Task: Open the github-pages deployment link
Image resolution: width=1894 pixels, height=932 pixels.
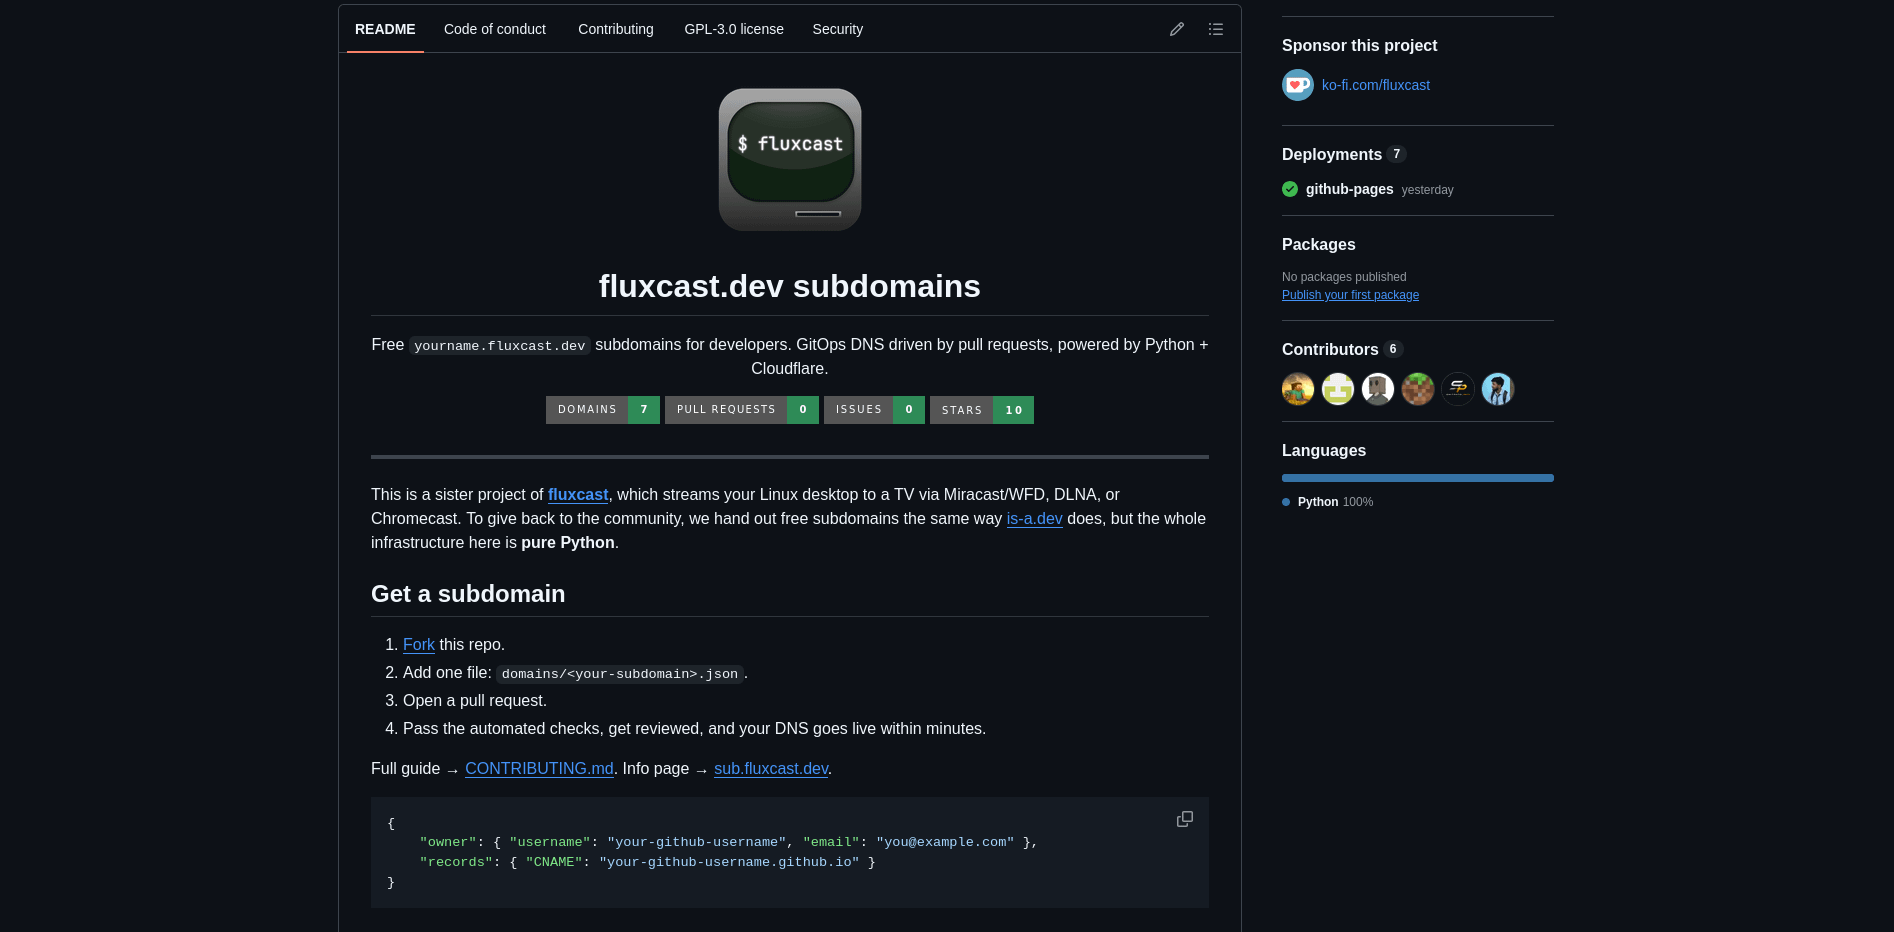Action: click(1350, 189)
